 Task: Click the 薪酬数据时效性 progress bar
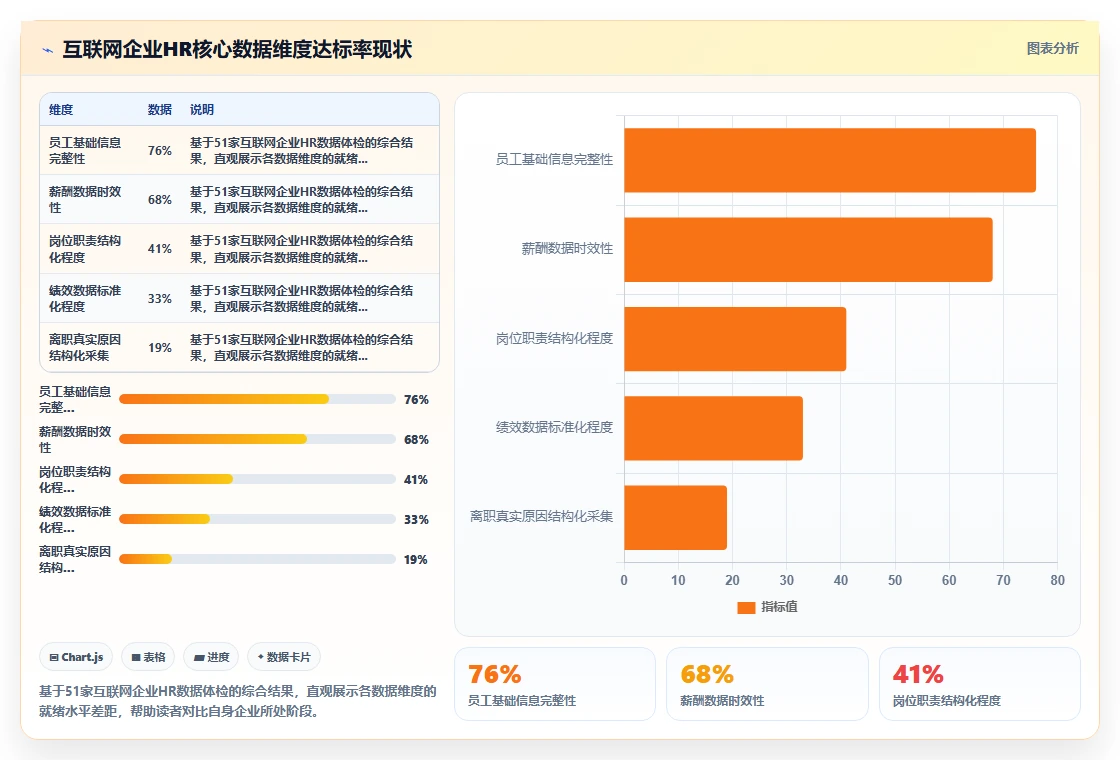coord(257,439)
